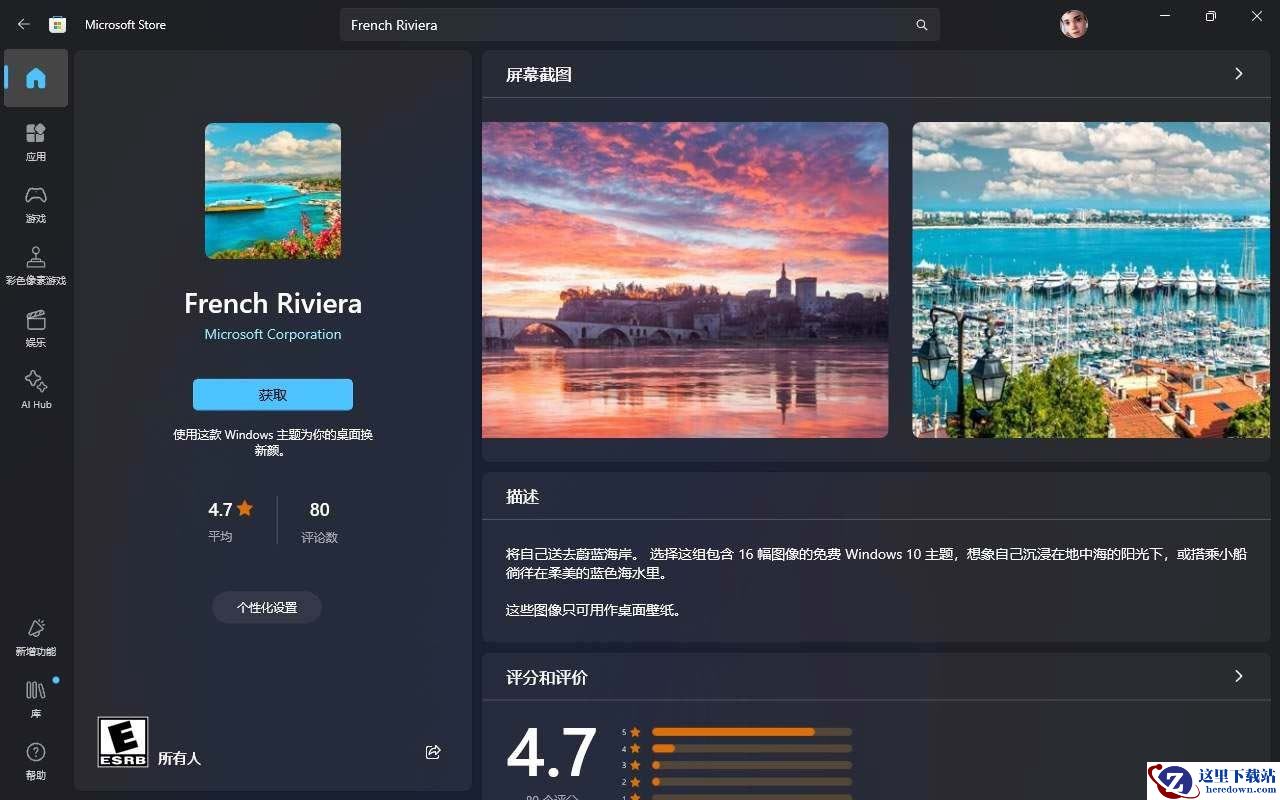Minimize the Microsoft Store window
1280x800 pixels.
click(1165, 16)
